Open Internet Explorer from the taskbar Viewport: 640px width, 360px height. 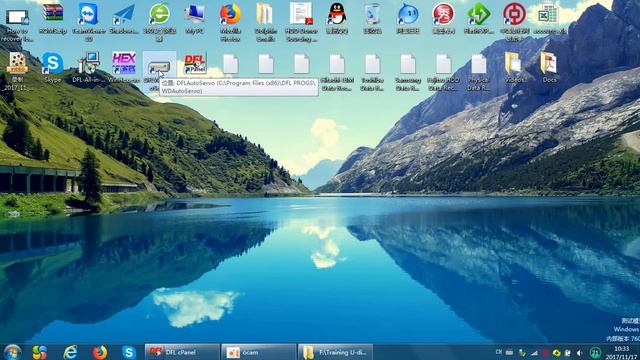coord(71,352)
